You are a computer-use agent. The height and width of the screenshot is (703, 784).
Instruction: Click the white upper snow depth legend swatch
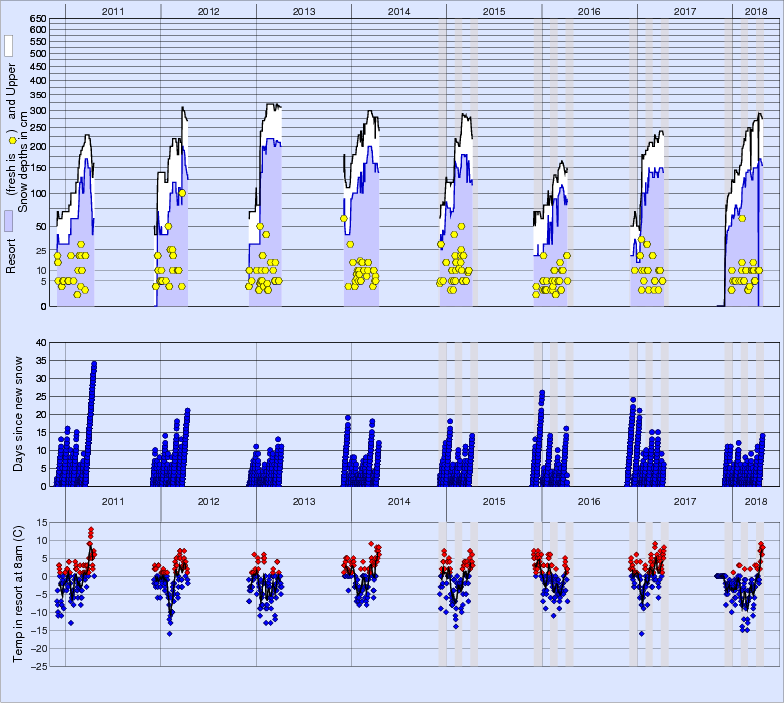point(8,46)
